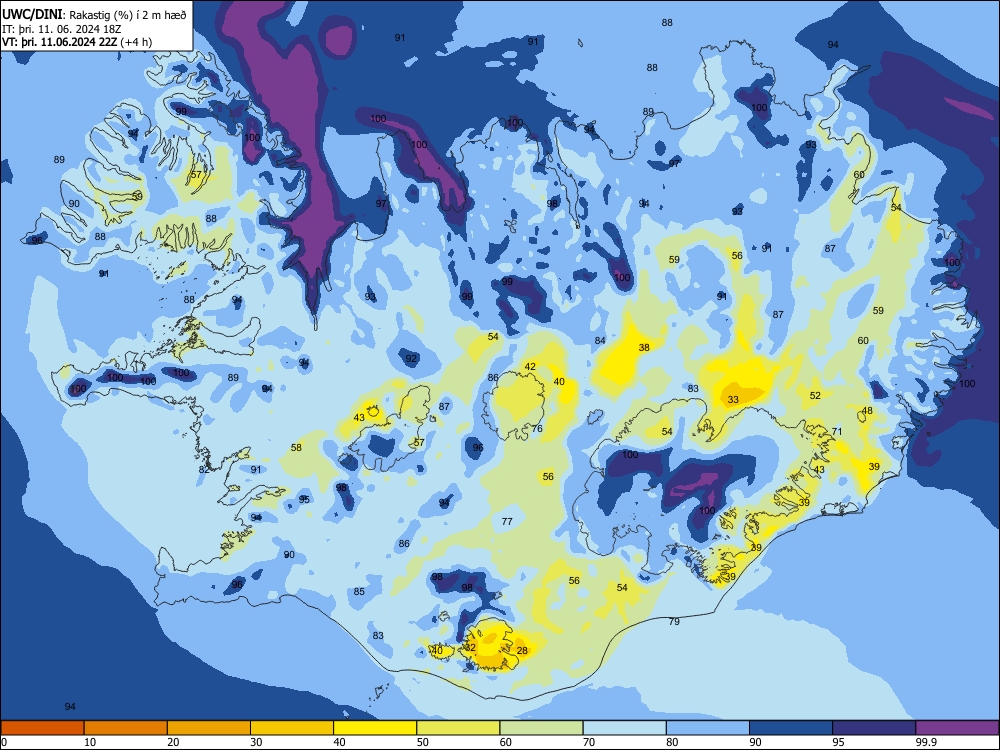1000x750 pixels.
Task: Click the '84' humidity value
Action: [x=600, y=341]
